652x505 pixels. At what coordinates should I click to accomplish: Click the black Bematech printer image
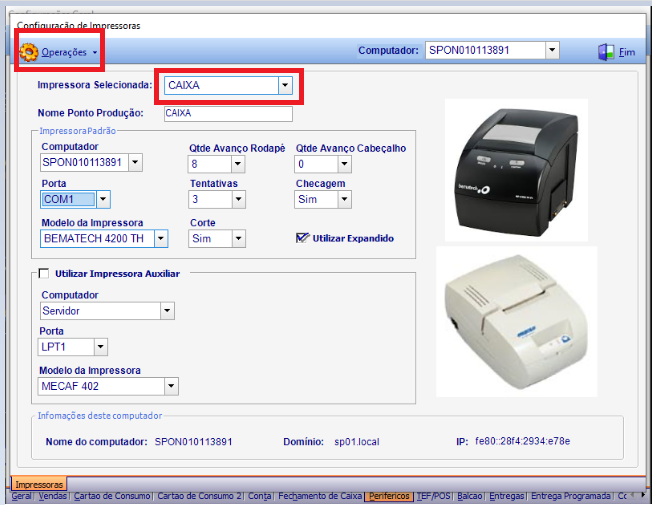516,170
